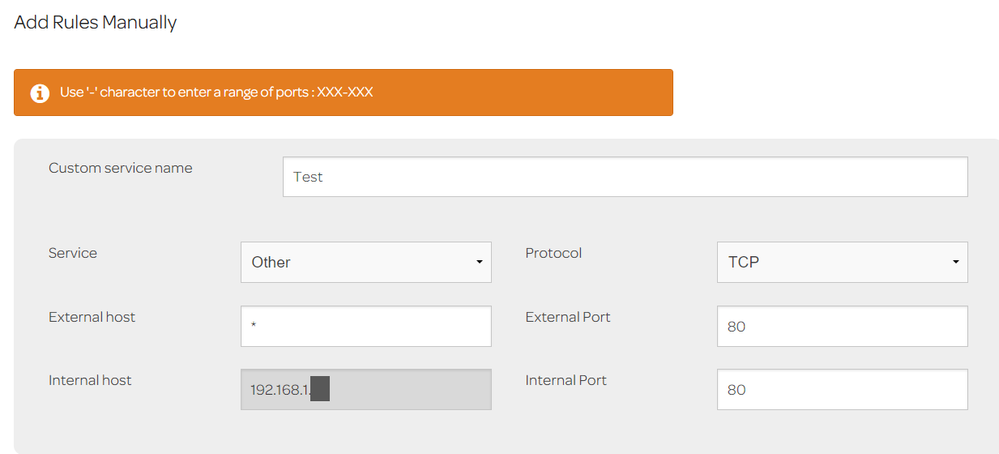This screenshot has width=999, height=454.
Task: Click the port range hint text in banner
Action: (x=216, y=93)
